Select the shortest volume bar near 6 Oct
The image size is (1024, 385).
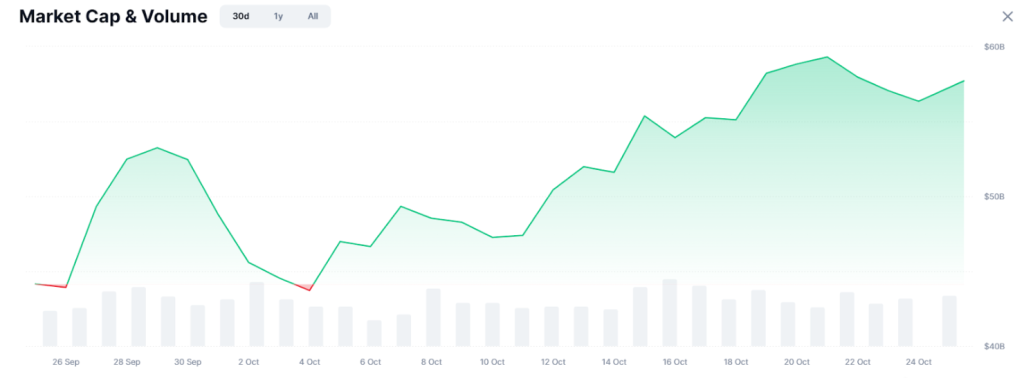pos(374,333)
